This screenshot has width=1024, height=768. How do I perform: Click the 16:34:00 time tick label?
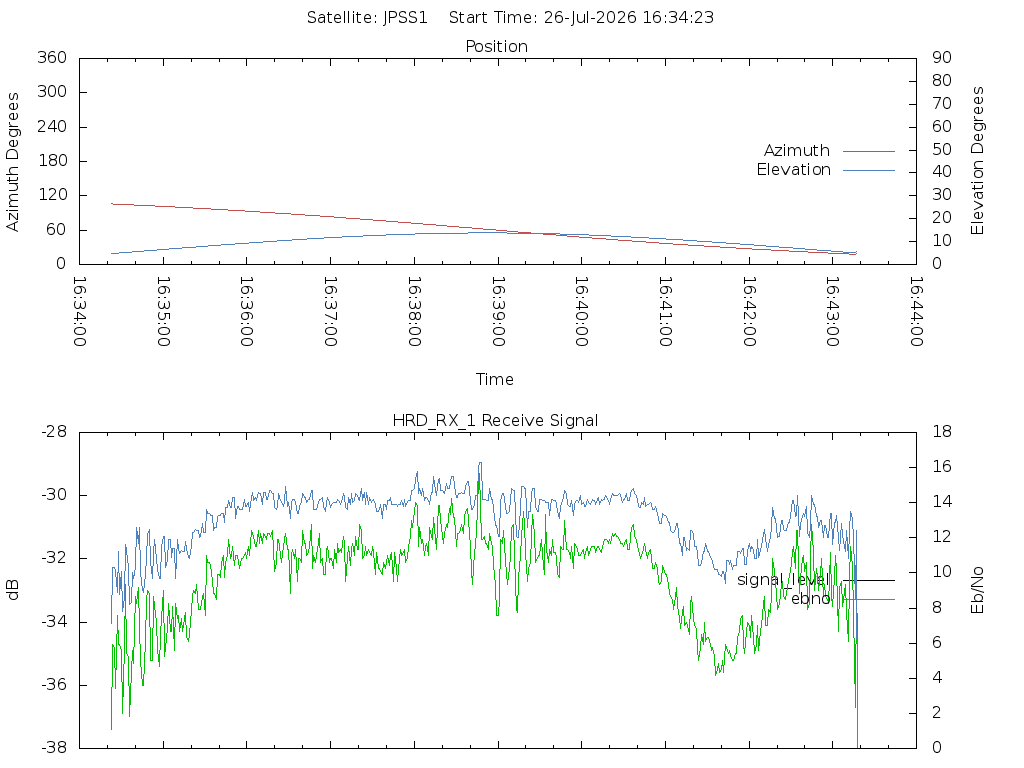80,312
